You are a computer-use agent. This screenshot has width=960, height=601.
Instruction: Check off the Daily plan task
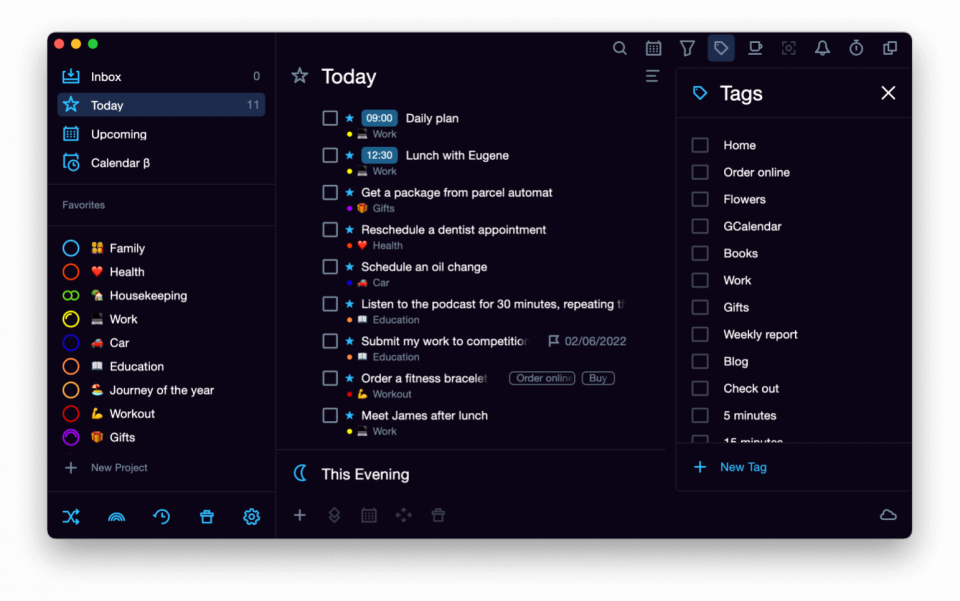coord(331,117)
